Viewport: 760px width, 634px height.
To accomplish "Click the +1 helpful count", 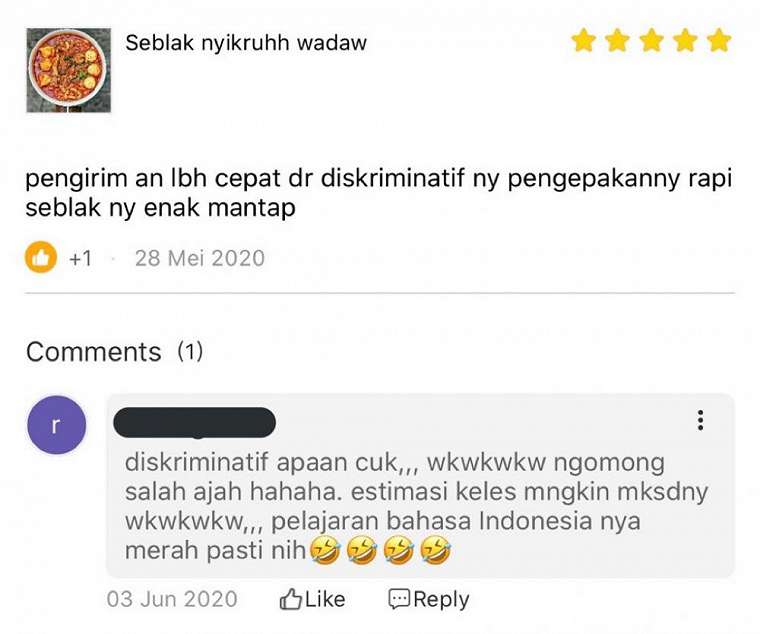I will click(80, 258).
